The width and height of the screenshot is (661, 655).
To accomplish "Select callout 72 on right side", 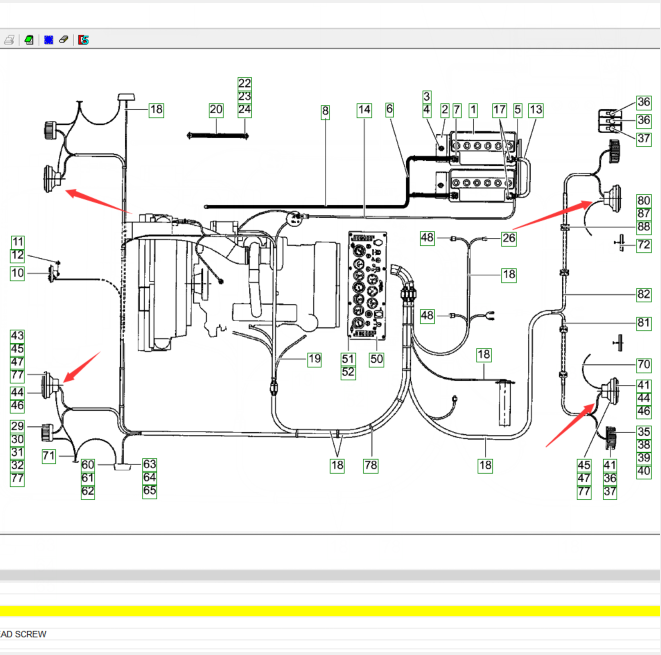I will pyautogui.click(x=643, y=245).
